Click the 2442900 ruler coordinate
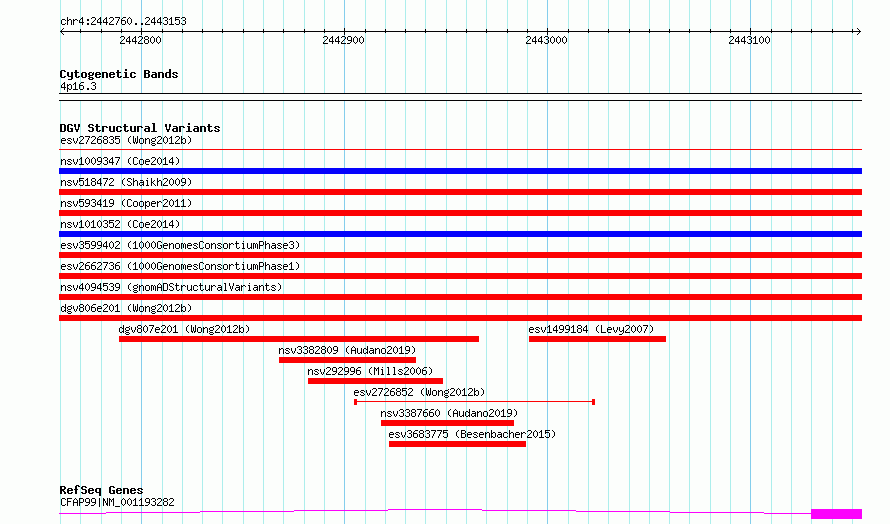The image size is (890, 524). coord(343,40)
